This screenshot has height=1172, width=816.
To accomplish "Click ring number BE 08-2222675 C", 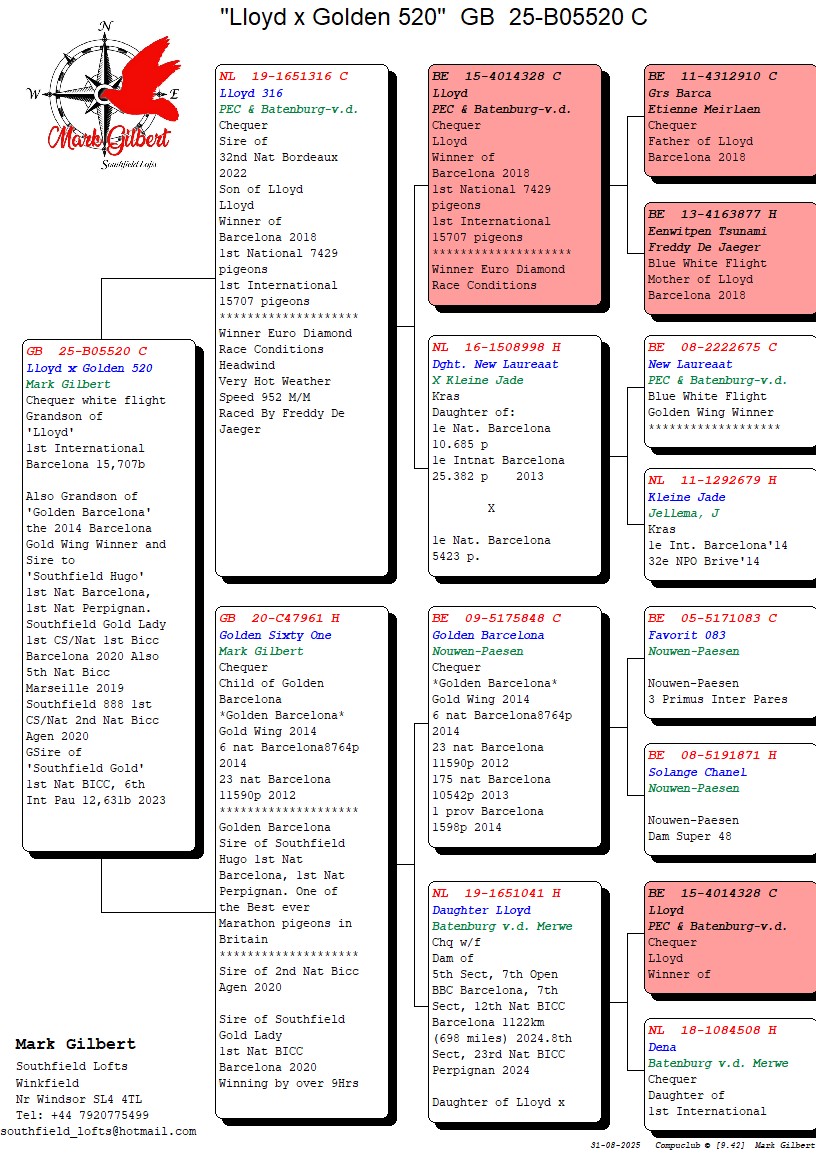I will (712, 348).
